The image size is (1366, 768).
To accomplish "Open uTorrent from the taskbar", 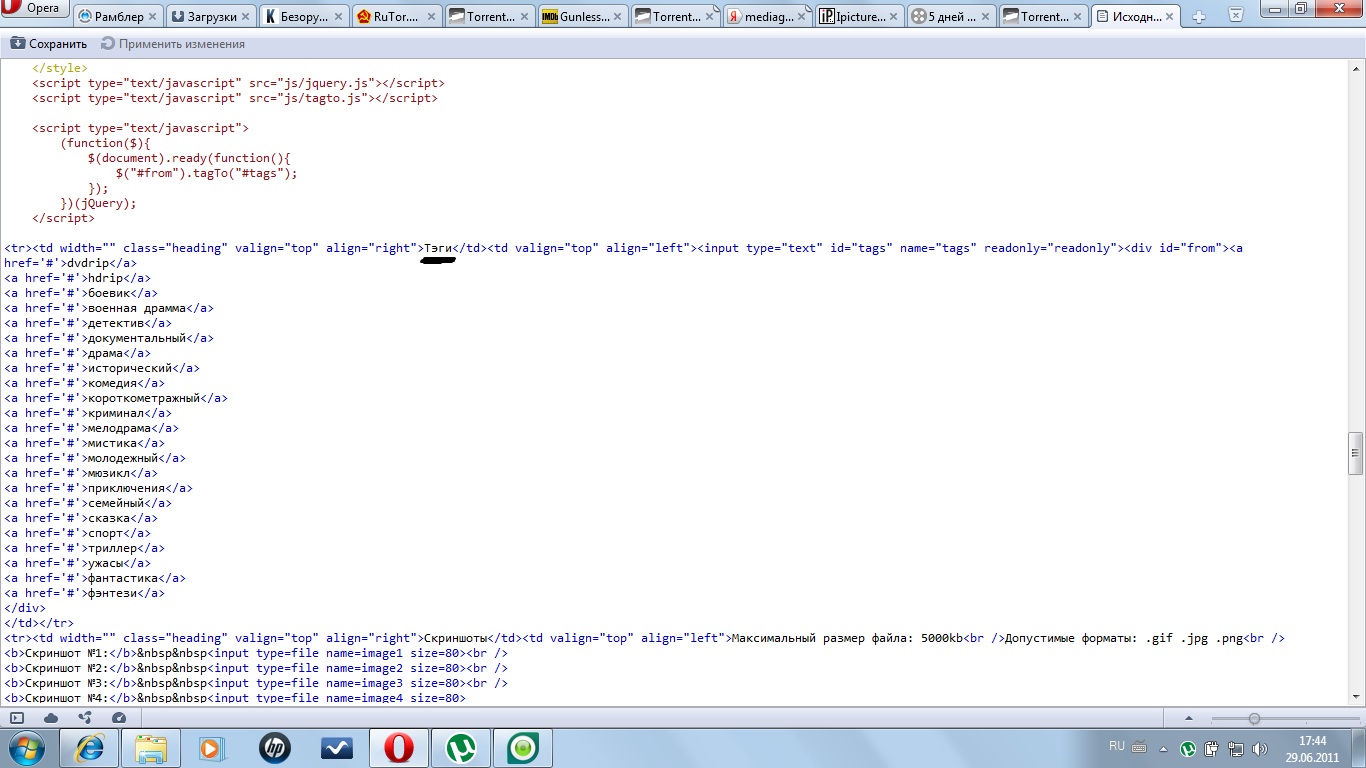I will point(461,748).
